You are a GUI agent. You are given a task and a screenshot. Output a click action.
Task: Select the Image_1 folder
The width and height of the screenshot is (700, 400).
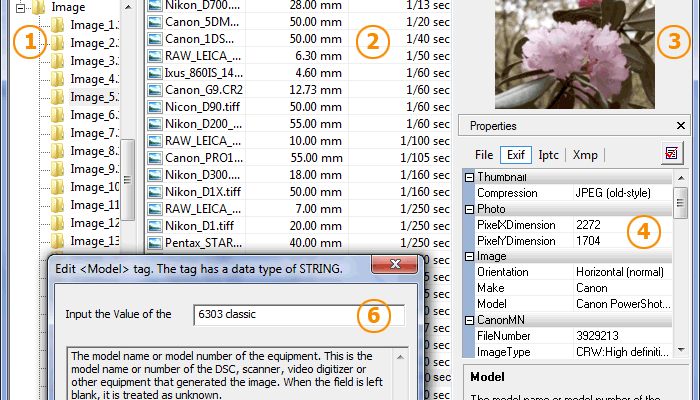pyautogui.click(x=94, y=25)
